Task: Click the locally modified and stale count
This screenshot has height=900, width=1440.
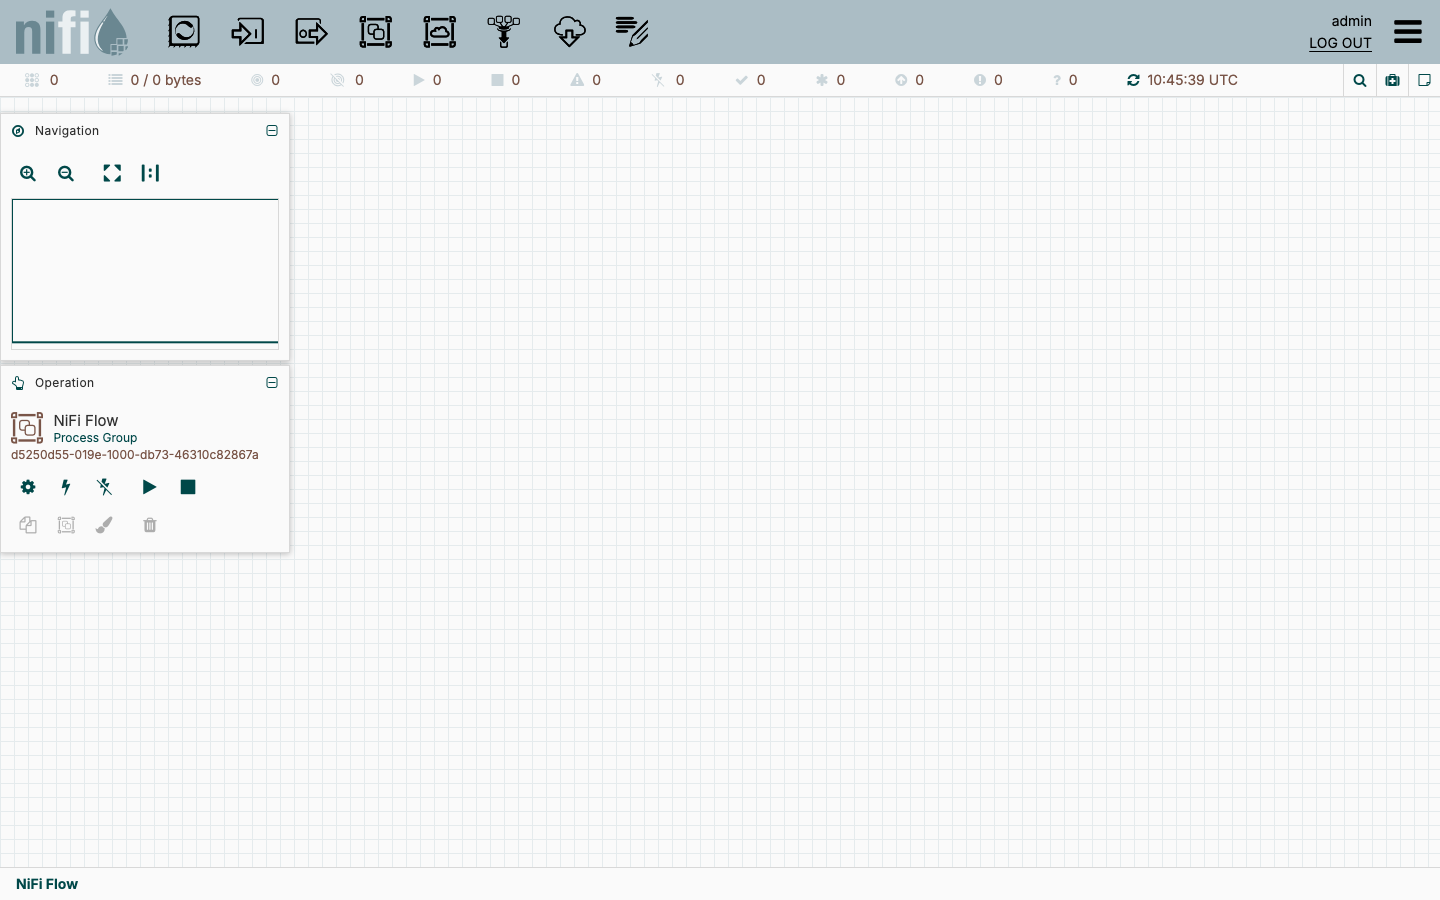Action: coord(988,80)
